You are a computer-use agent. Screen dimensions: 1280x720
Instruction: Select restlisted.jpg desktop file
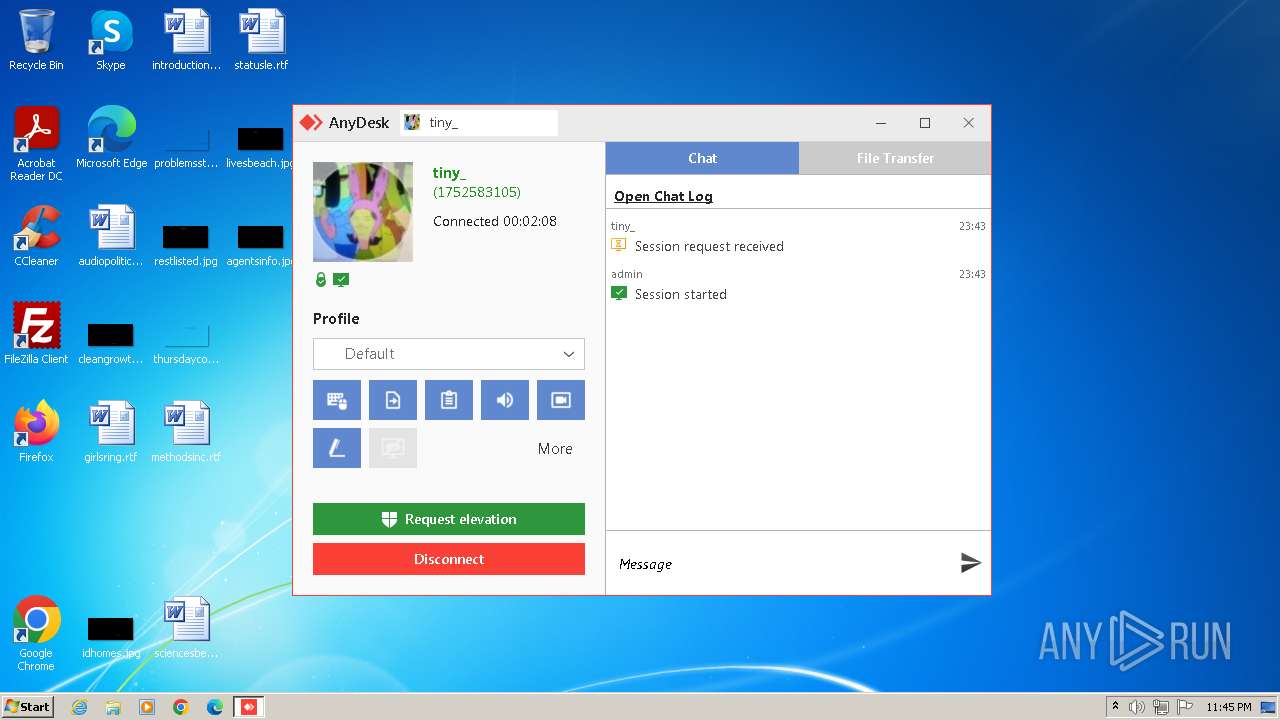click(x=186, y=243)
